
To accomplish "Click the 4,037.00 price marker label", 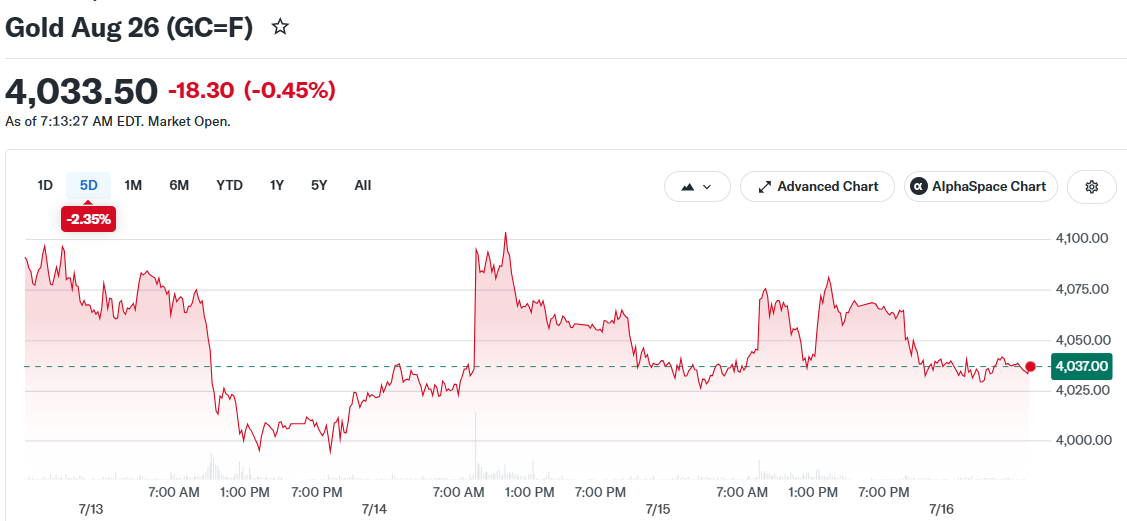I will point(1081,366).
